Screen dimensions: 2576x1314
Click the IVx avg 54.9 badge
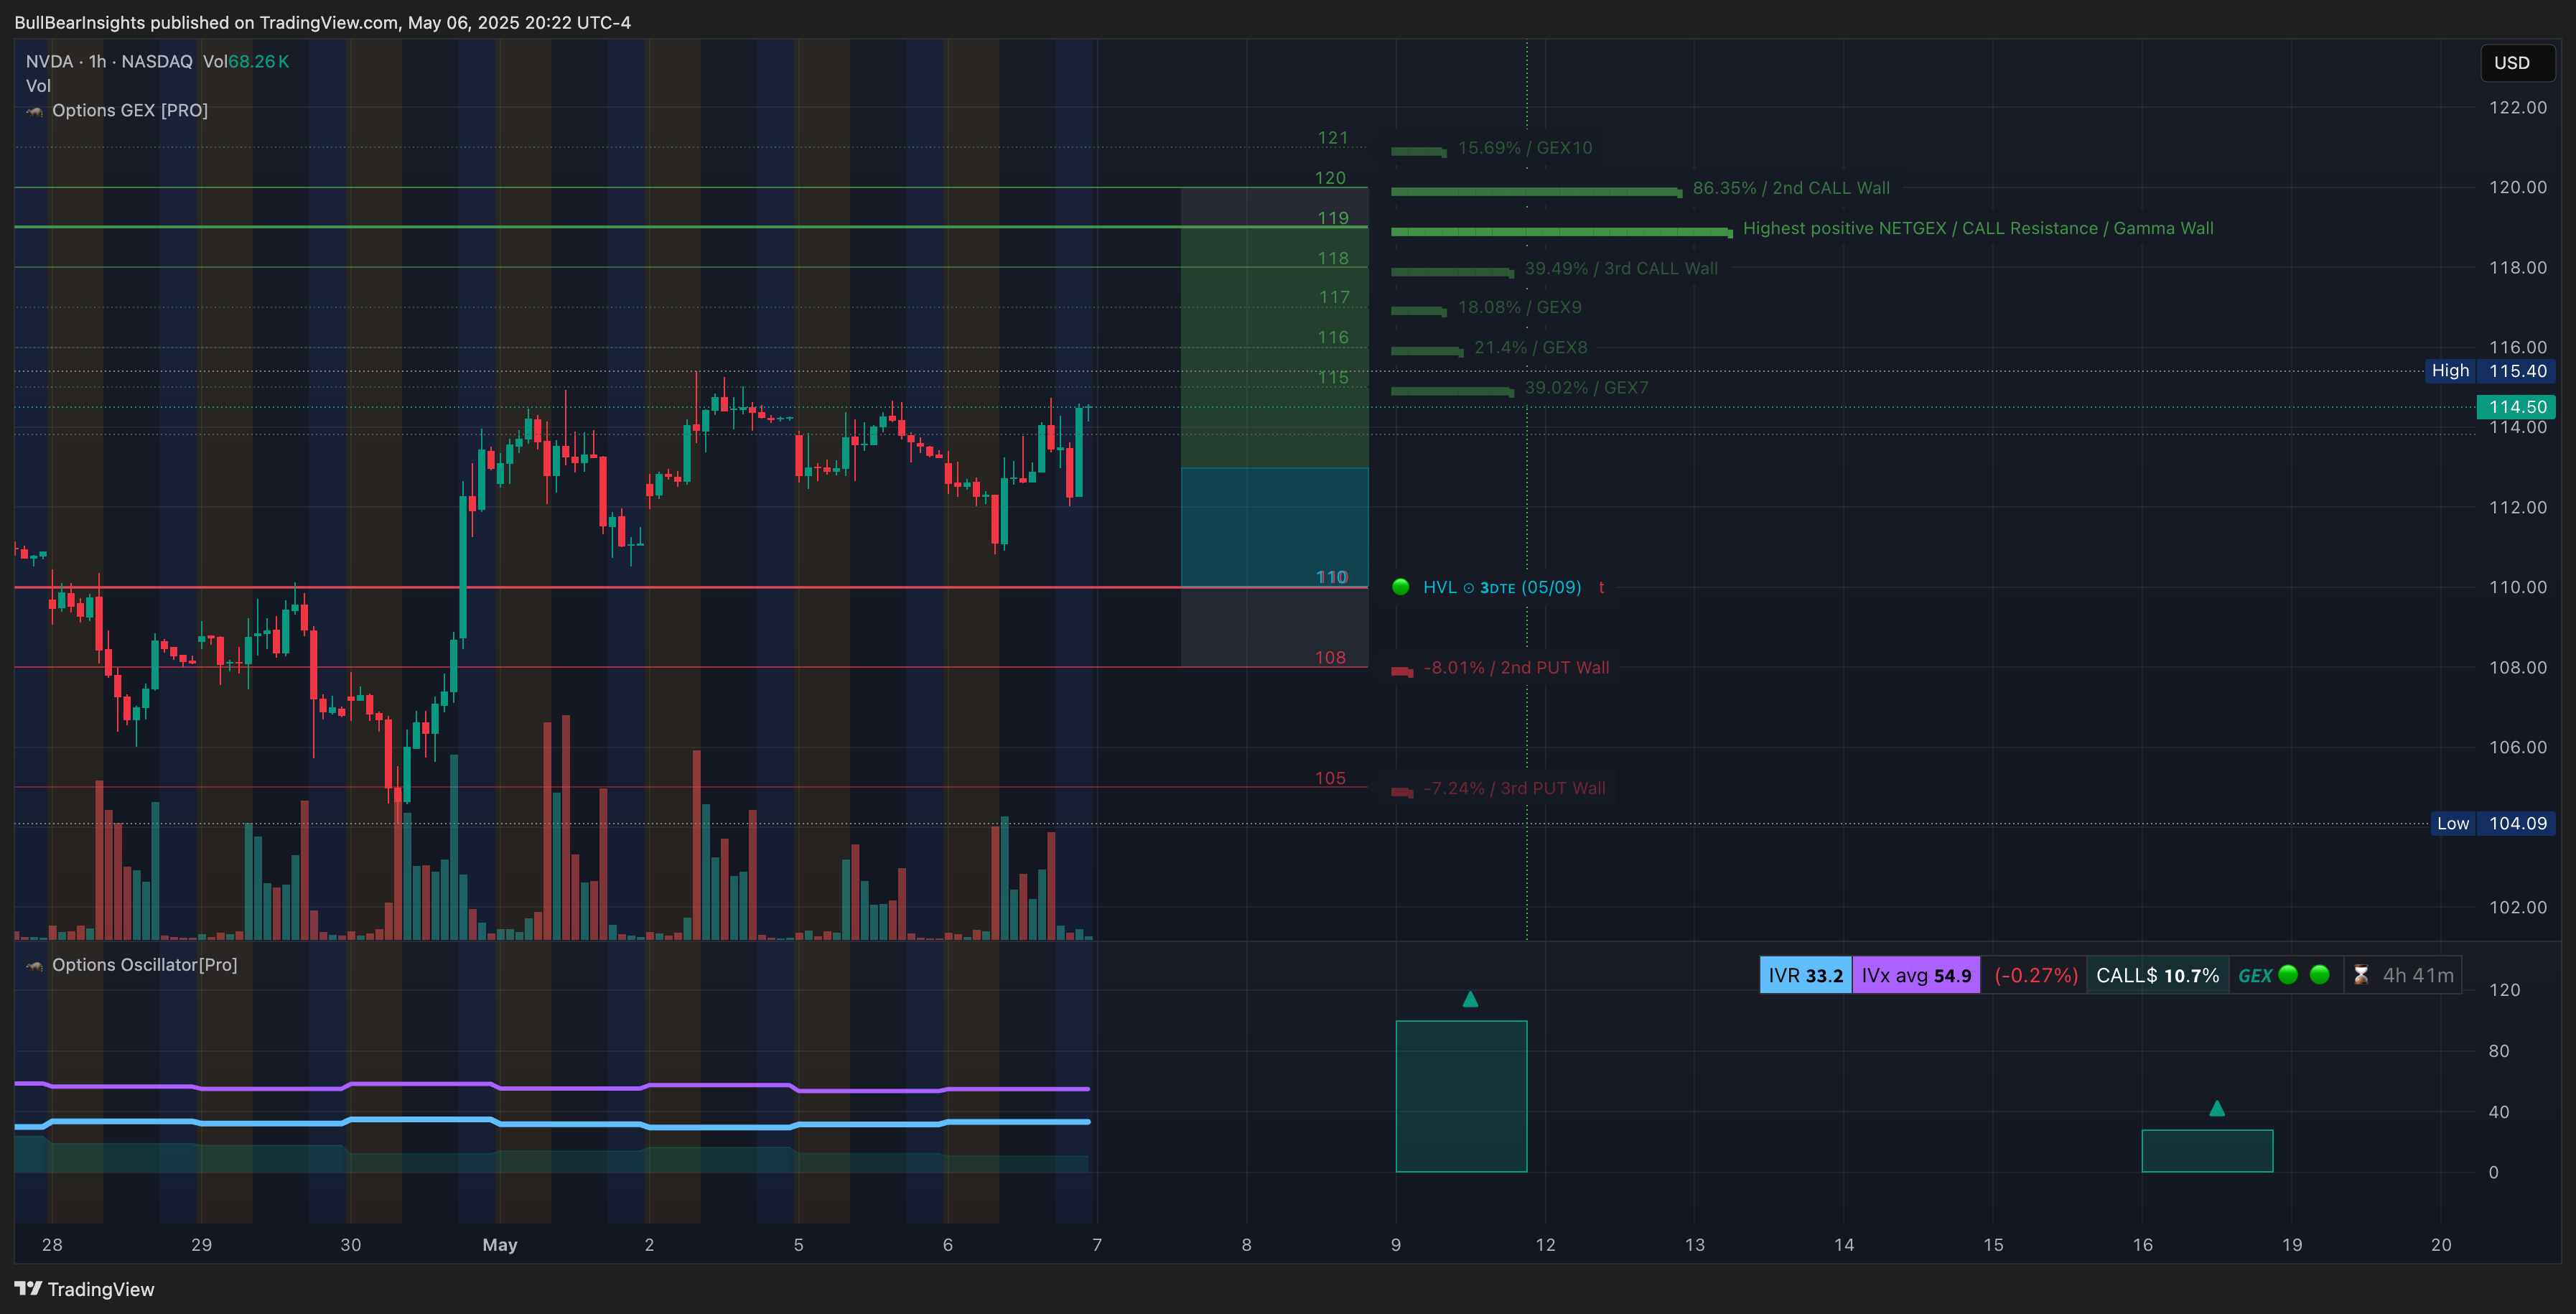click(1916, 975)
